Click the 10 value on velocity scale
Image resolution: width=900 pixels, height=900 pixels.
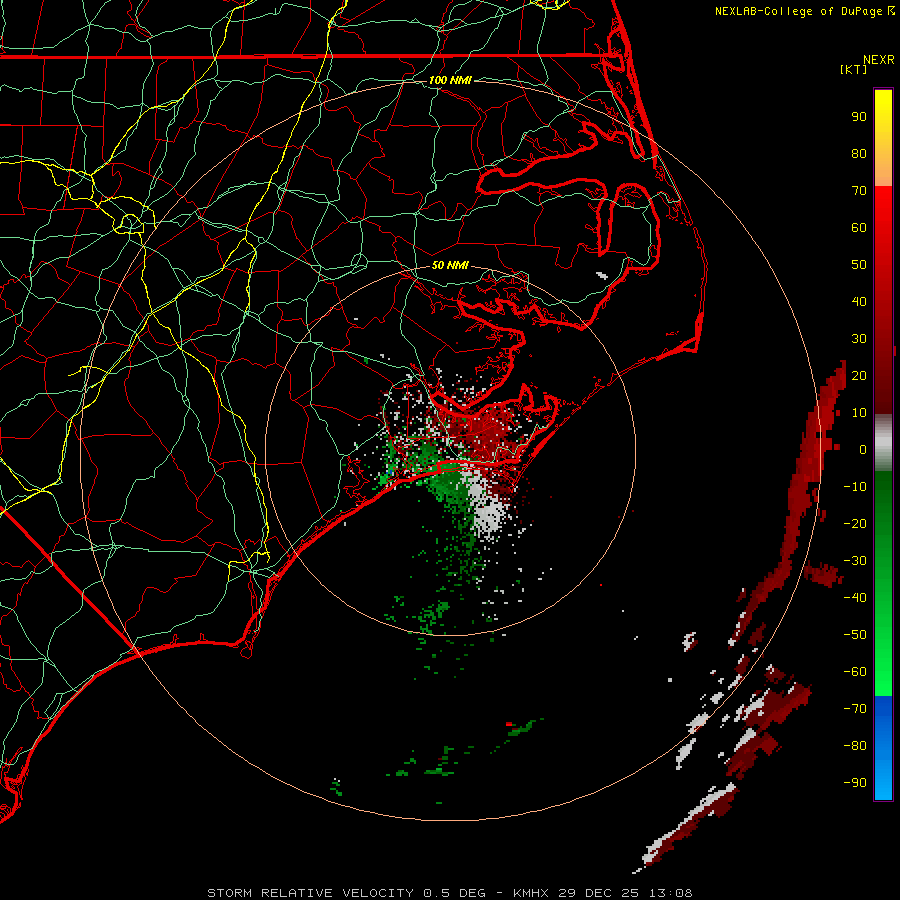859,413
